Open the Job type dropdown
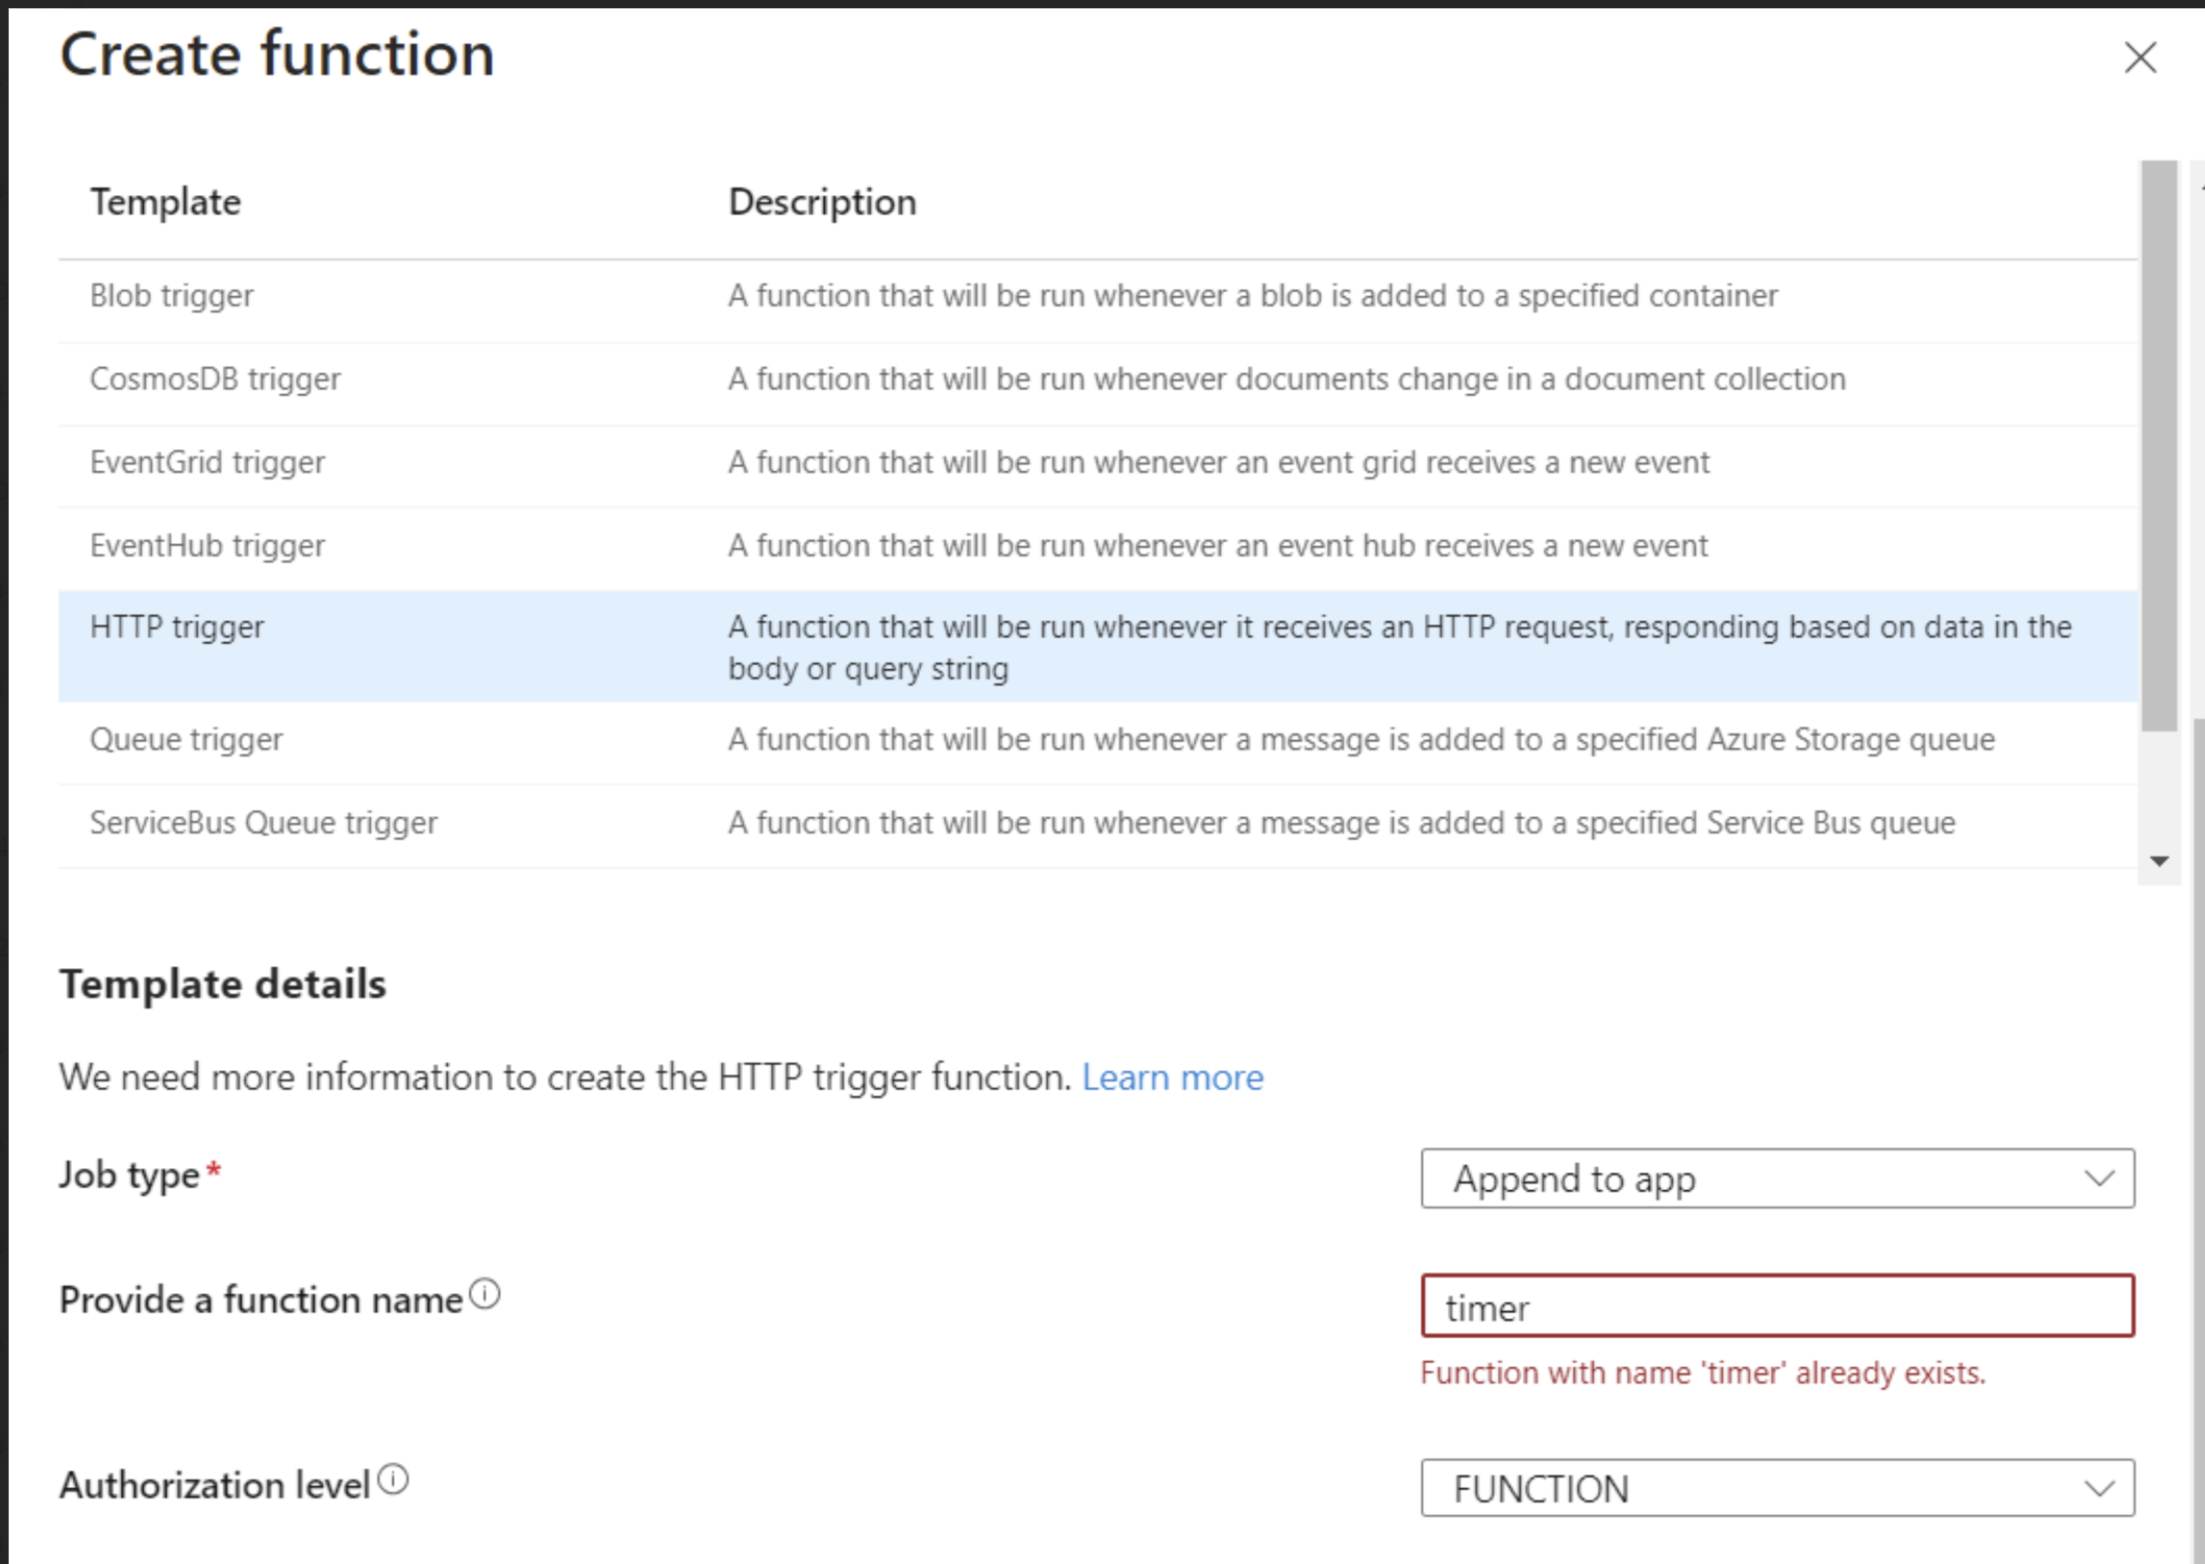Viewport: 2205px width, 1564px height. click(1776, 1179)
